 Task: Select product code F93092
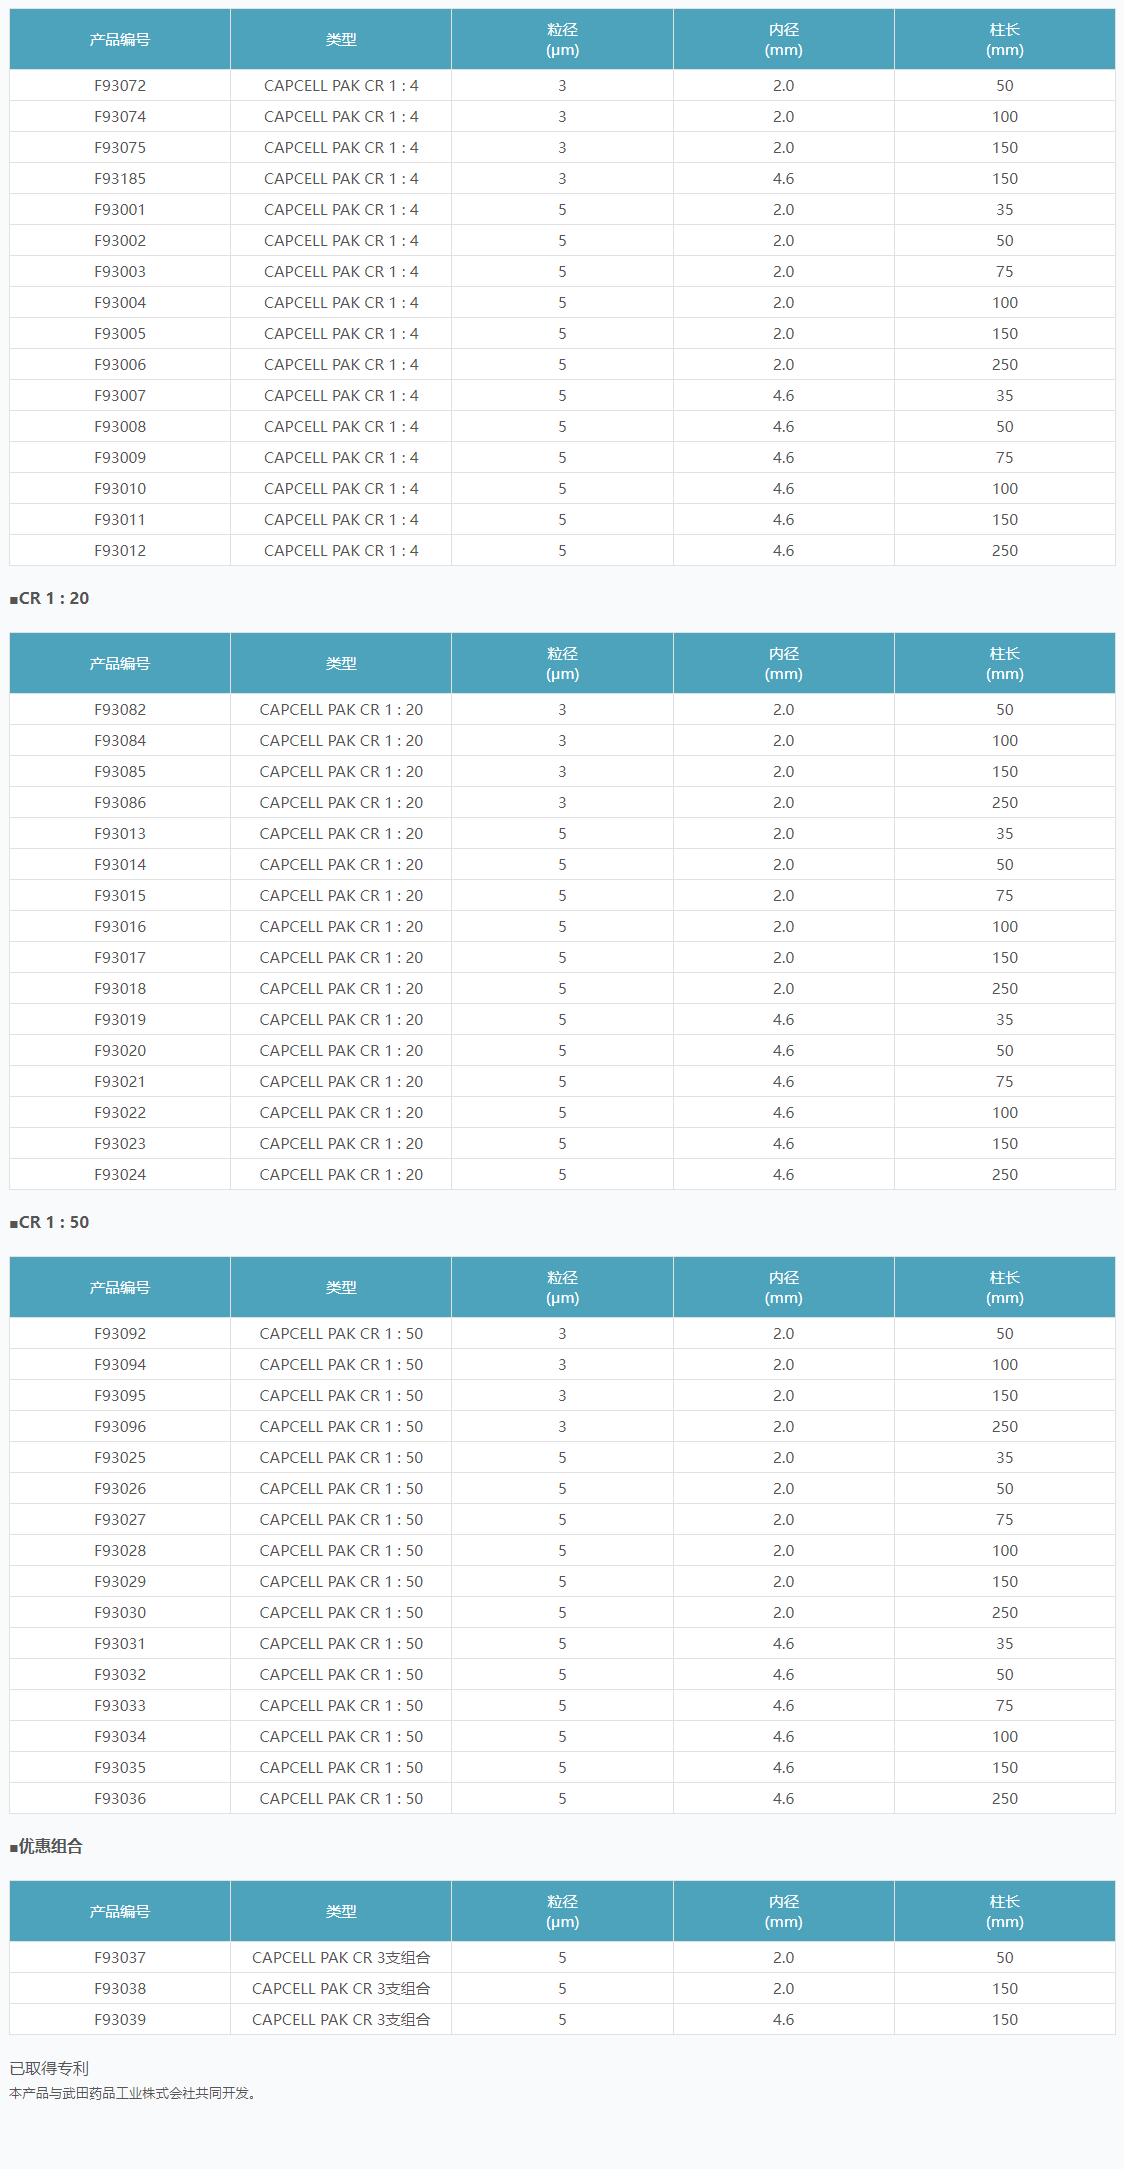tap(120, 1334)
